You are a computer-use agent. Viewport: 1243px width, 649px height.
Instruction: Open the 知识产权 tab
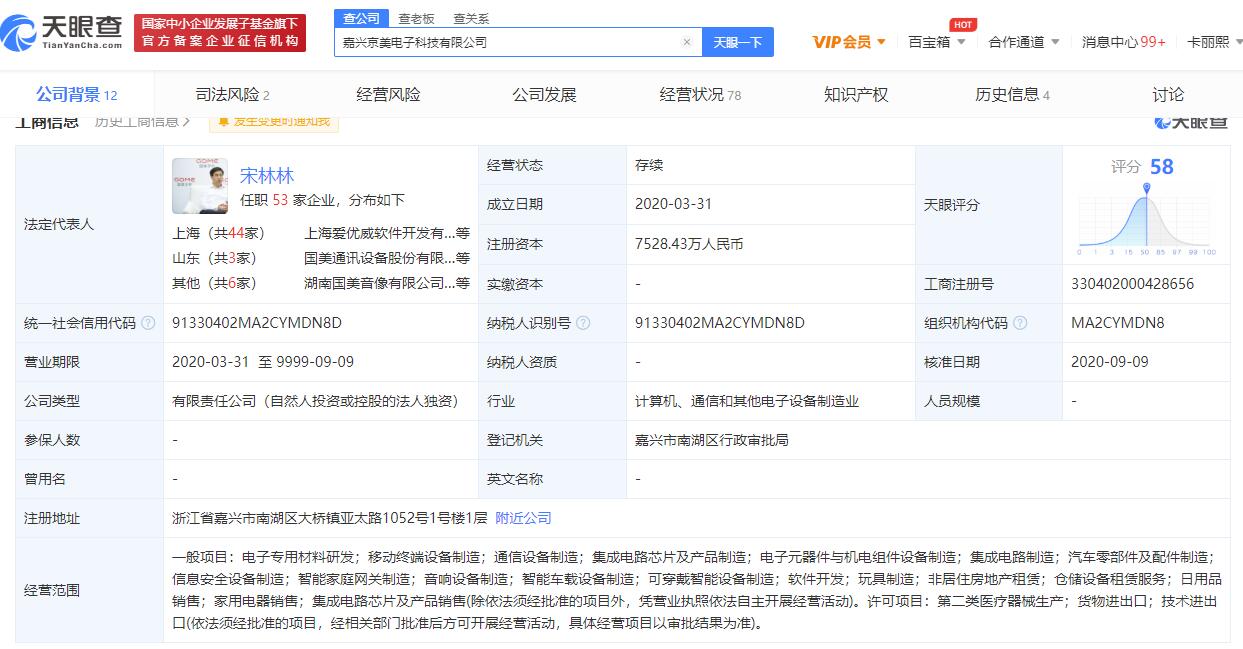pyautogui.click(x=856, y=95)
